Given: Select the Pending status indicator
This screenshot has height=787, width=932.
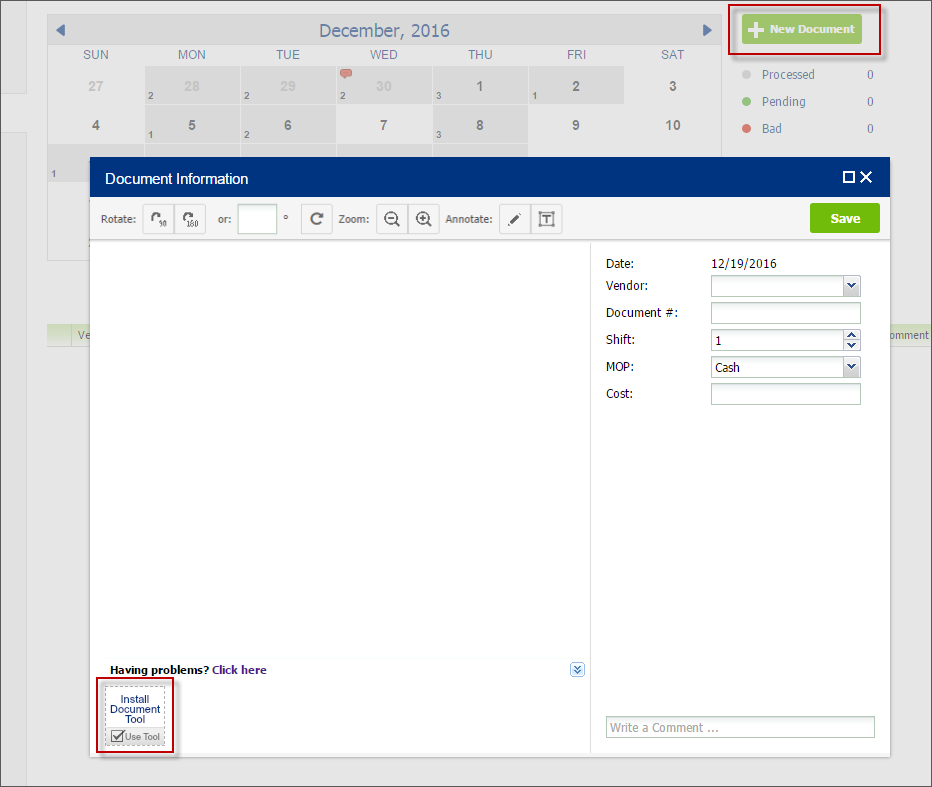Looking at the screenshot, I should tap(745, 101).
